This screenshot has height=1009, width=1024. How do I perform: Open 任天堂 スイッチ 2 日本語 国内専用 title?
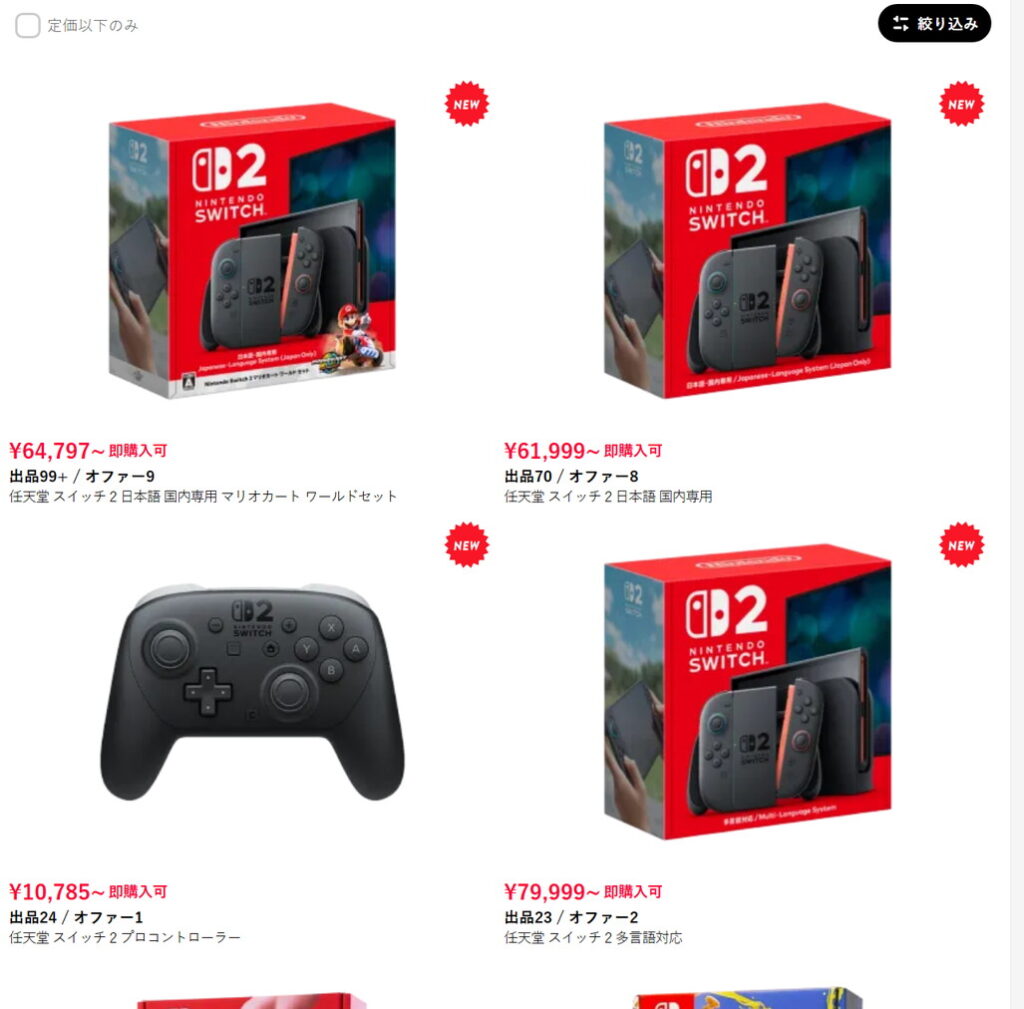coord(608,496)
